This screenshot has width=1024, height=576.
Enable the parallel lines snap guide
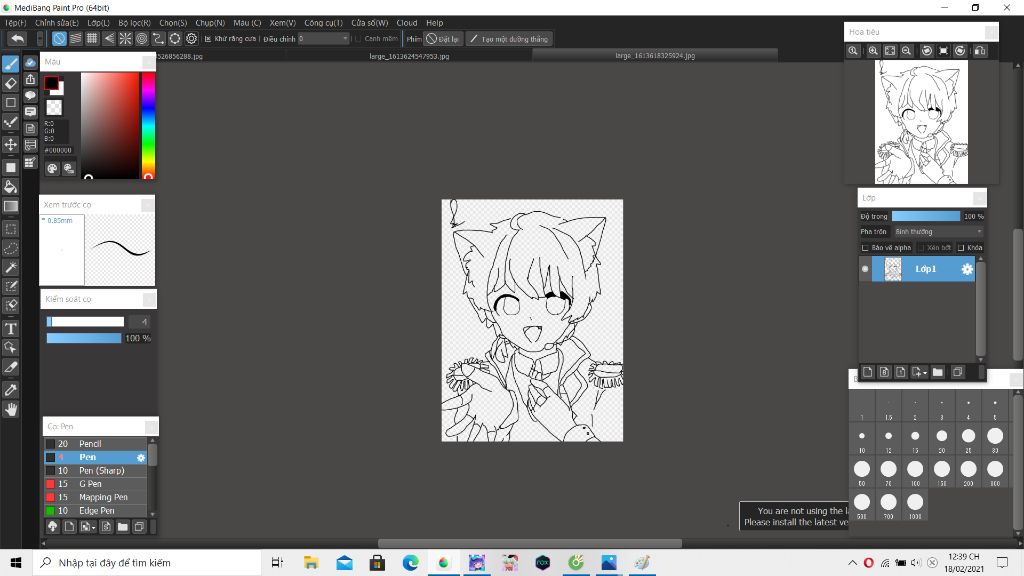[x=76, y=39]
